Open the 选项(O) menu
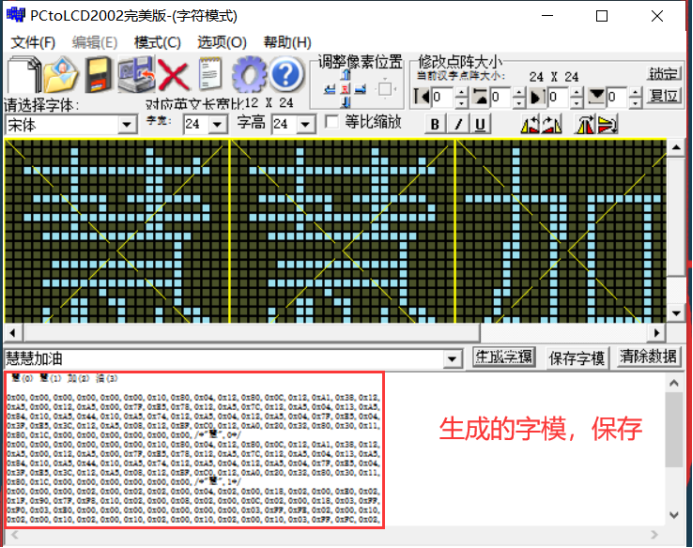693x548 pixels. (x=222, y=43)
